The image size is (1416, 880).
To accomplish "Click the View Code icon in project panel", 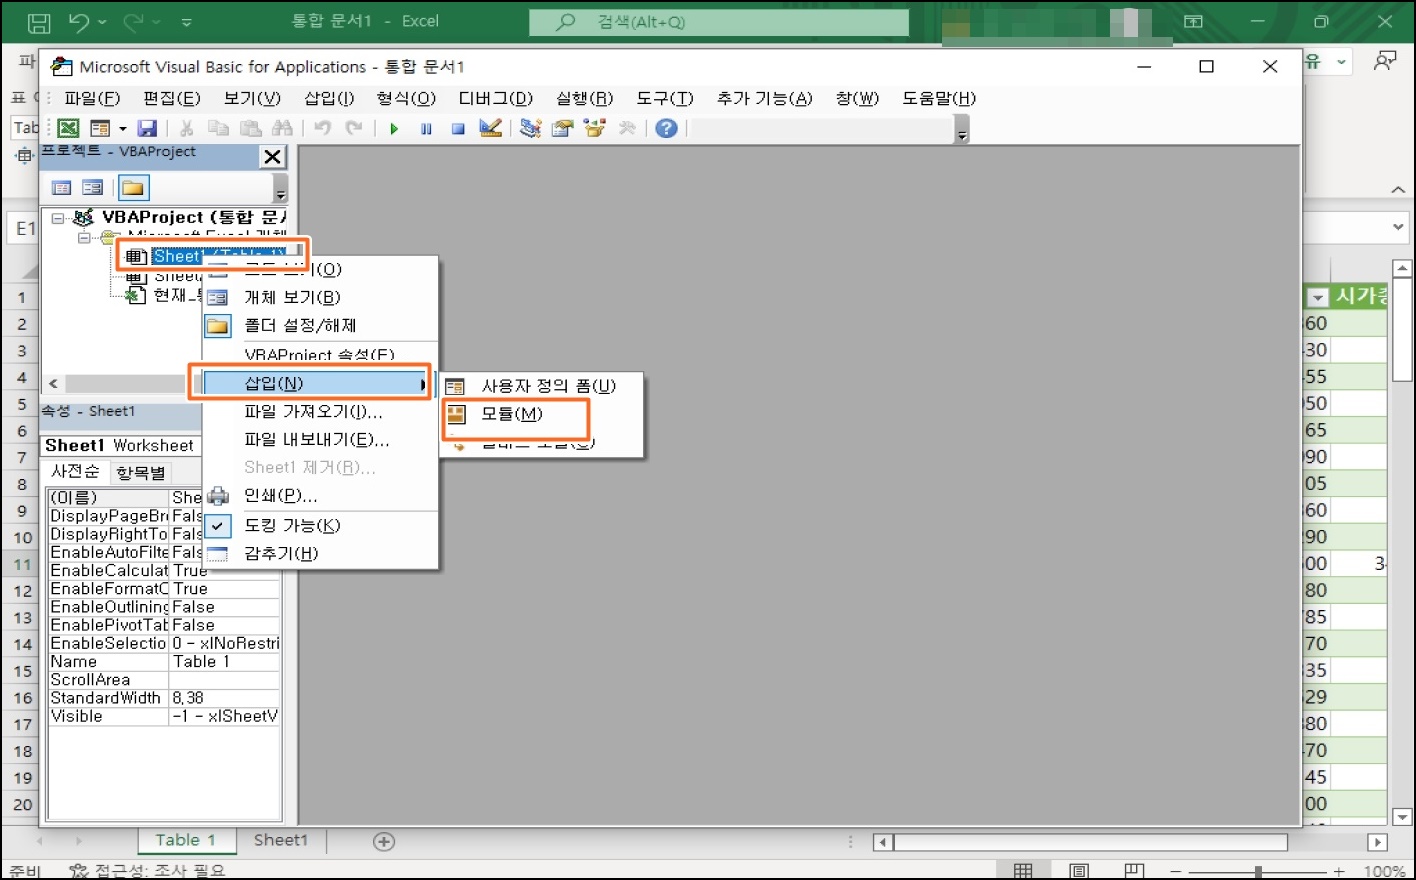I will [62, 188].
